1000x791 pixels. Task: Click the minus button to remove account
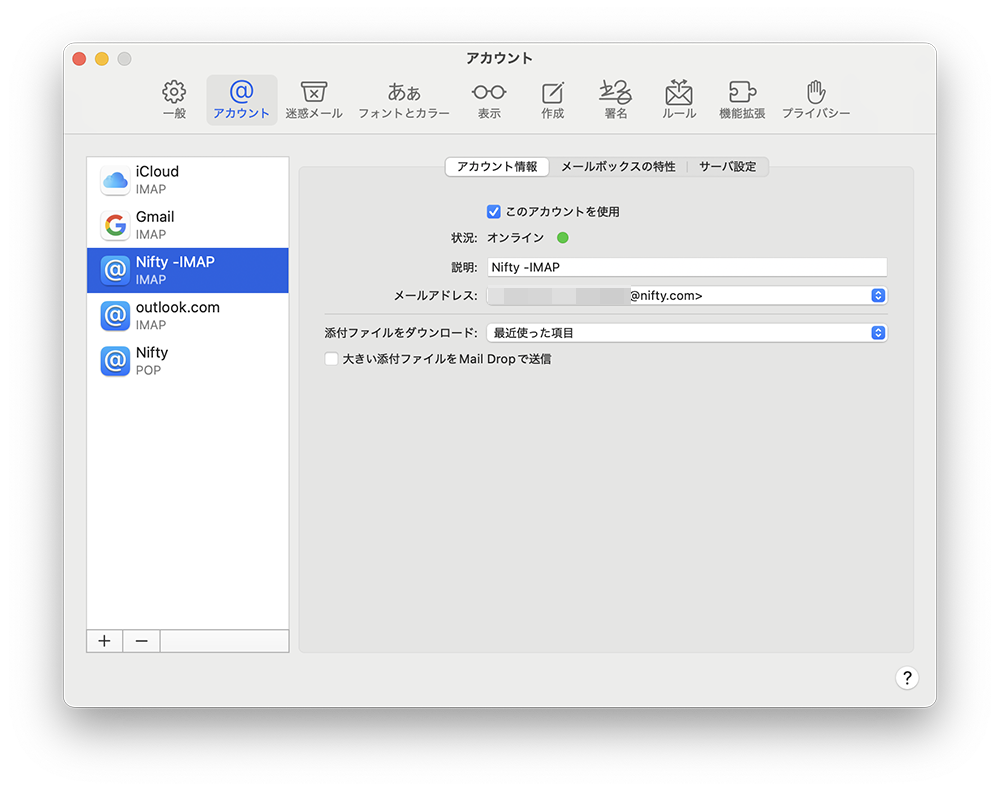[x=141, y=641]
